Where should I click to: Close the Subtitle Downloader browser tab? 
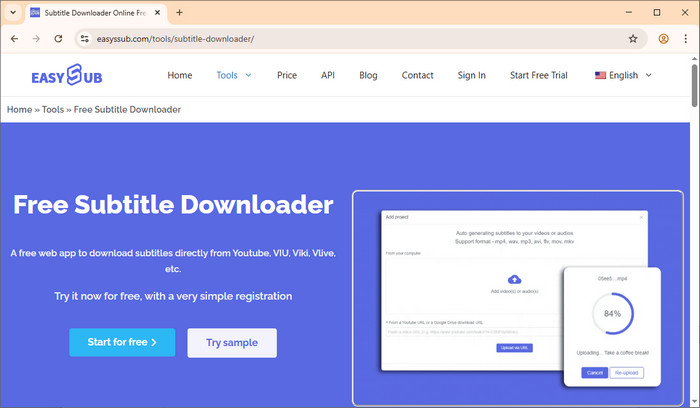coord(157,13)
